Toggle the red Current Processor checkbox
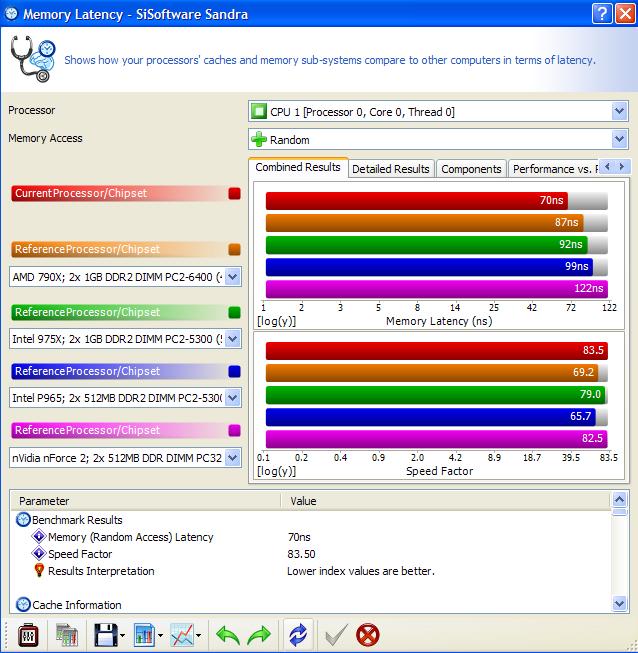Screen dimensions: 638x653 coord(234,193)
